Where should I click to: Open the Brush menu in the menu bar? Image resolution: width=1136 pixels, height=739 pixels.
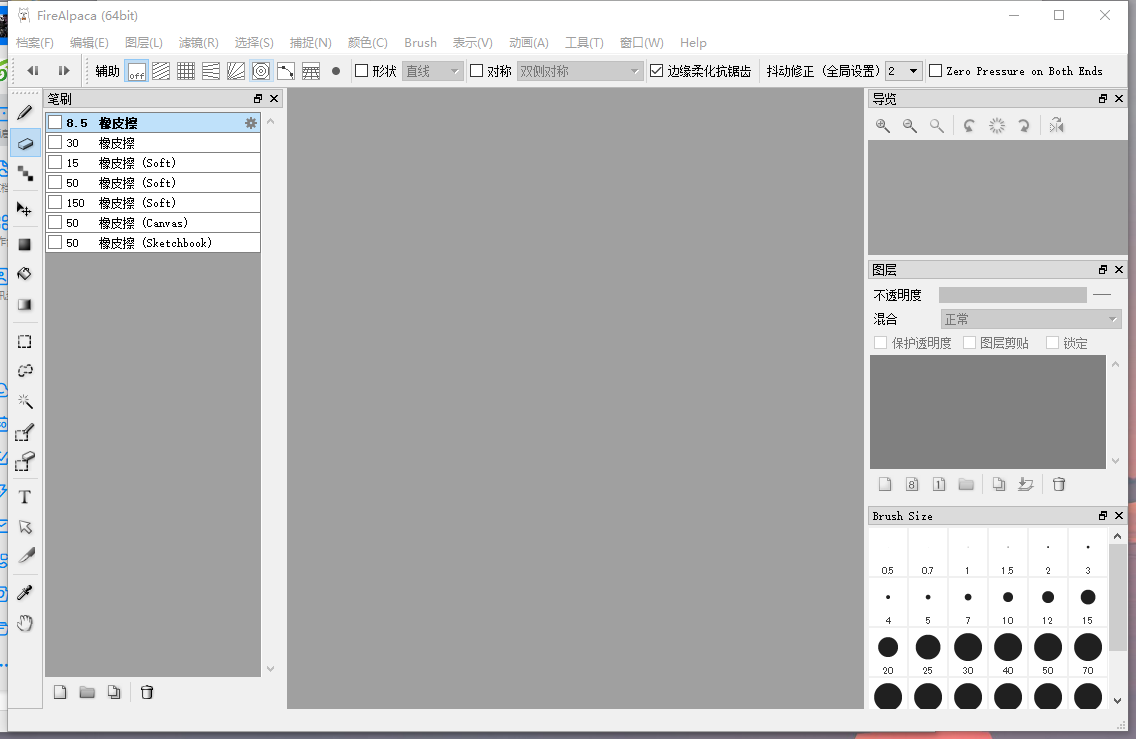click(420, 43)
